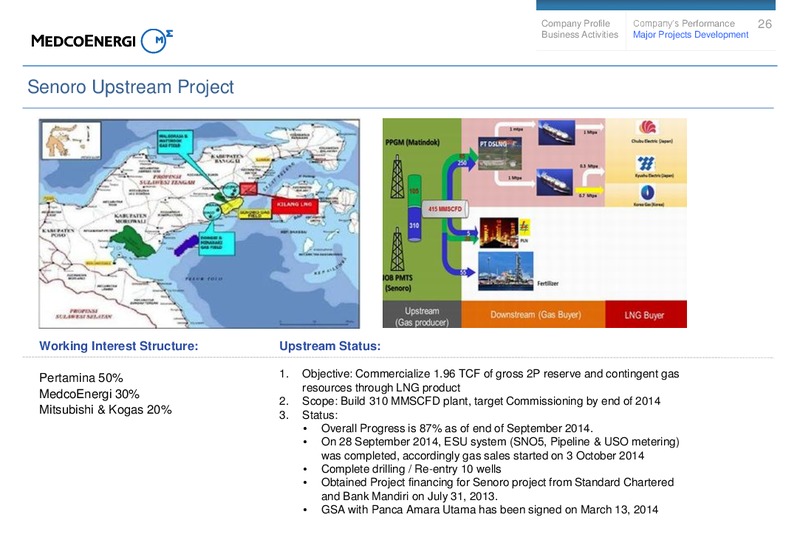Click the PPGM Matindok drilling rig icon
Screen dimensions: 800x554
pyautogui.click(x=397, y=177)
